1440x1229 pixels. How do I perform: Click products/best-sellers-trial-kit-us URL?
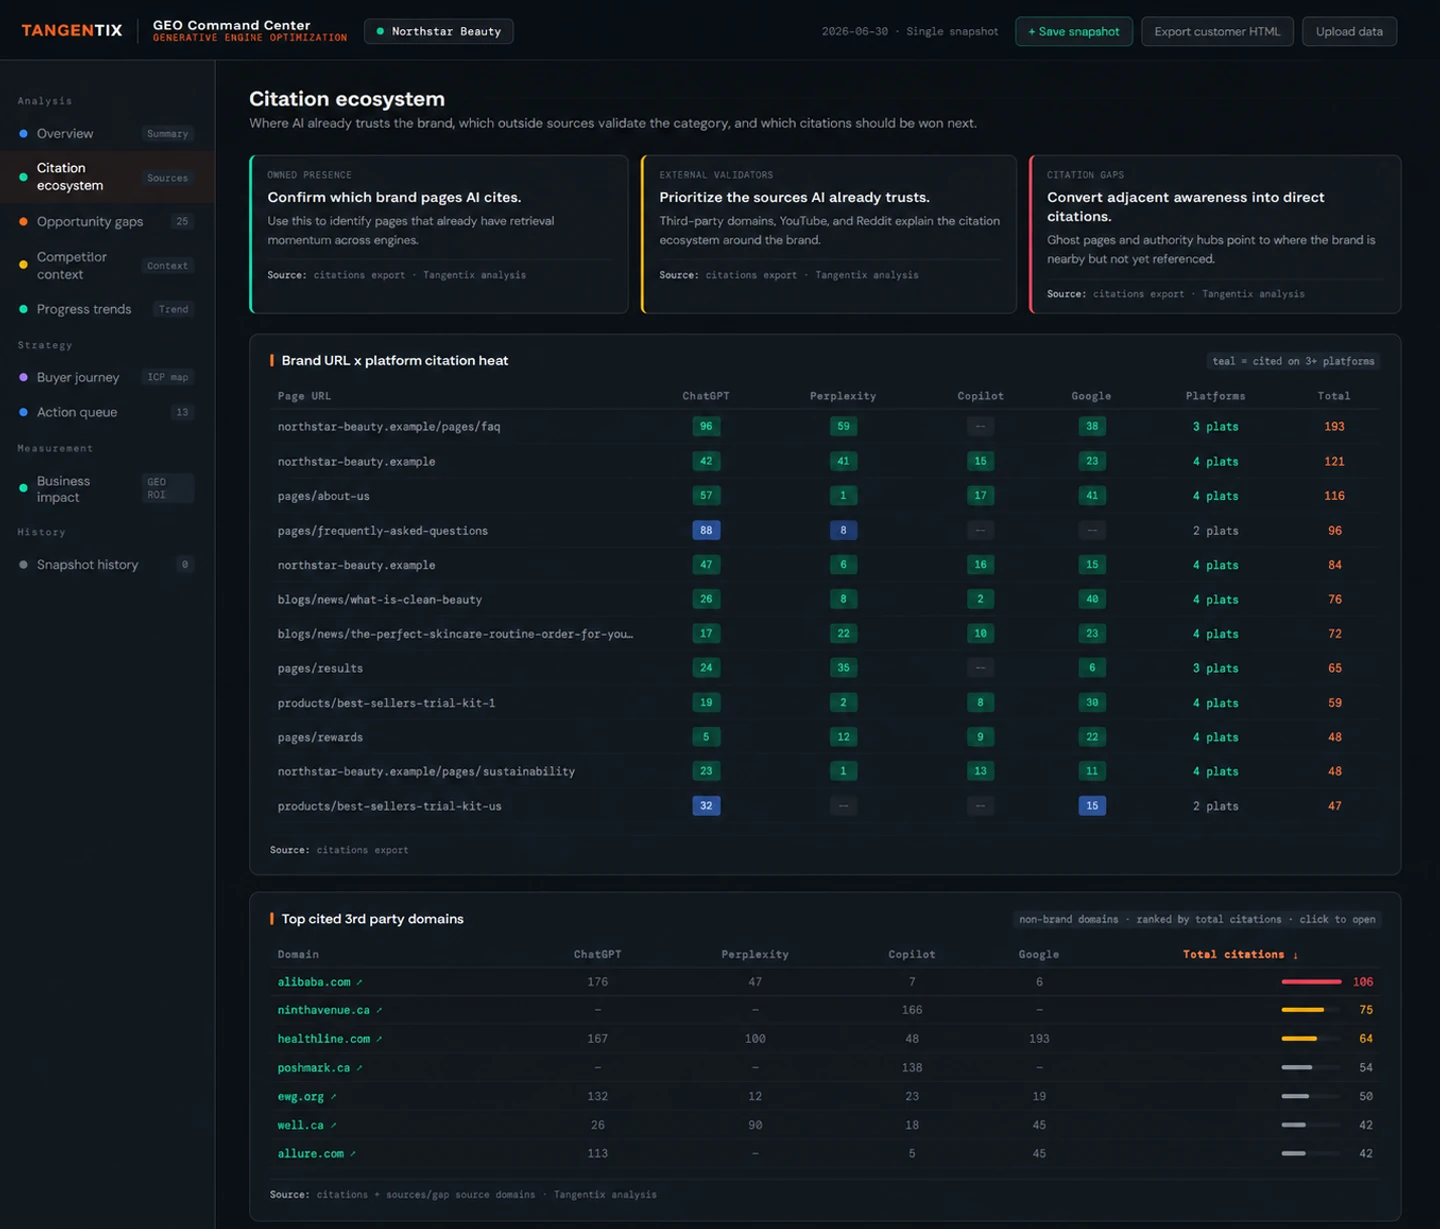click(x=390, y=806)
